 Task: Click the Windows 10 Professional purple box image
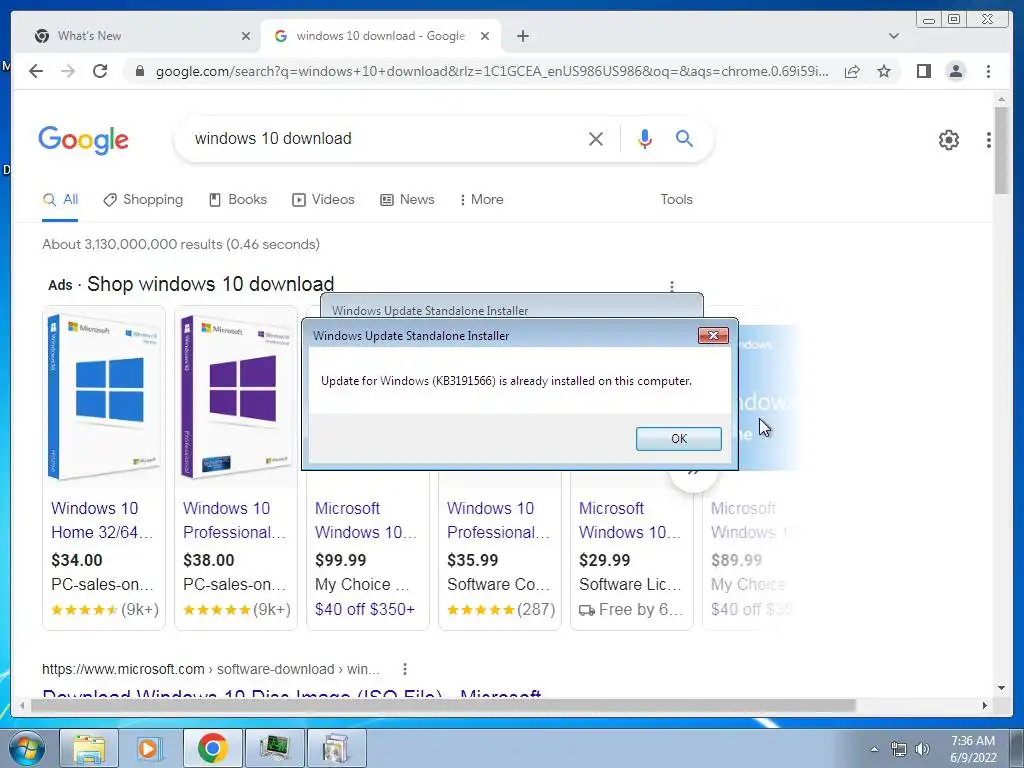coord(236,397)
